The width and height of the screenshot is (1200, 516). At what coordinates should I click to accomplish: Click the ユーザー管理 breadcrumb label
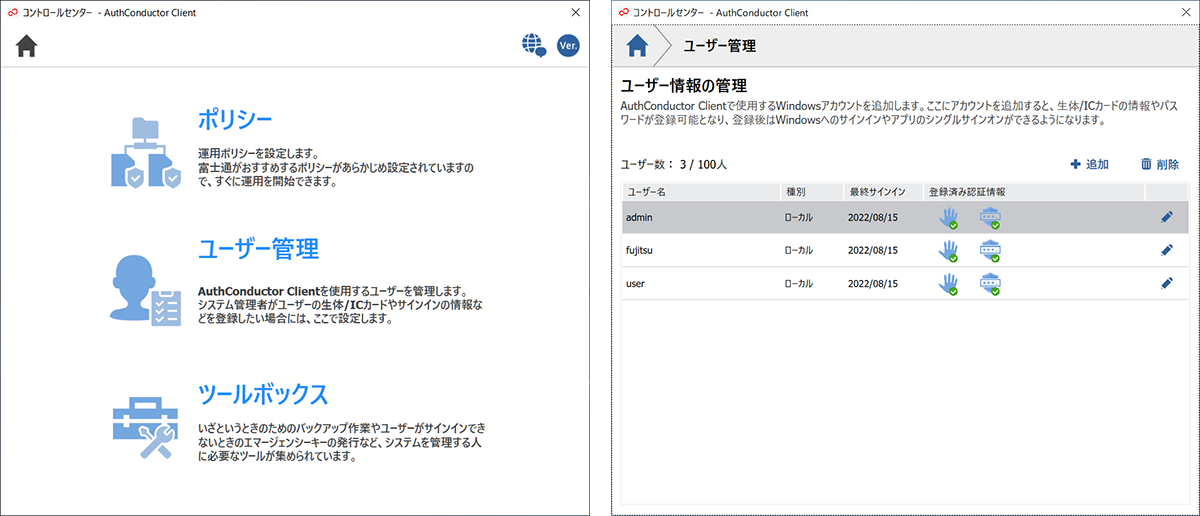719,46
